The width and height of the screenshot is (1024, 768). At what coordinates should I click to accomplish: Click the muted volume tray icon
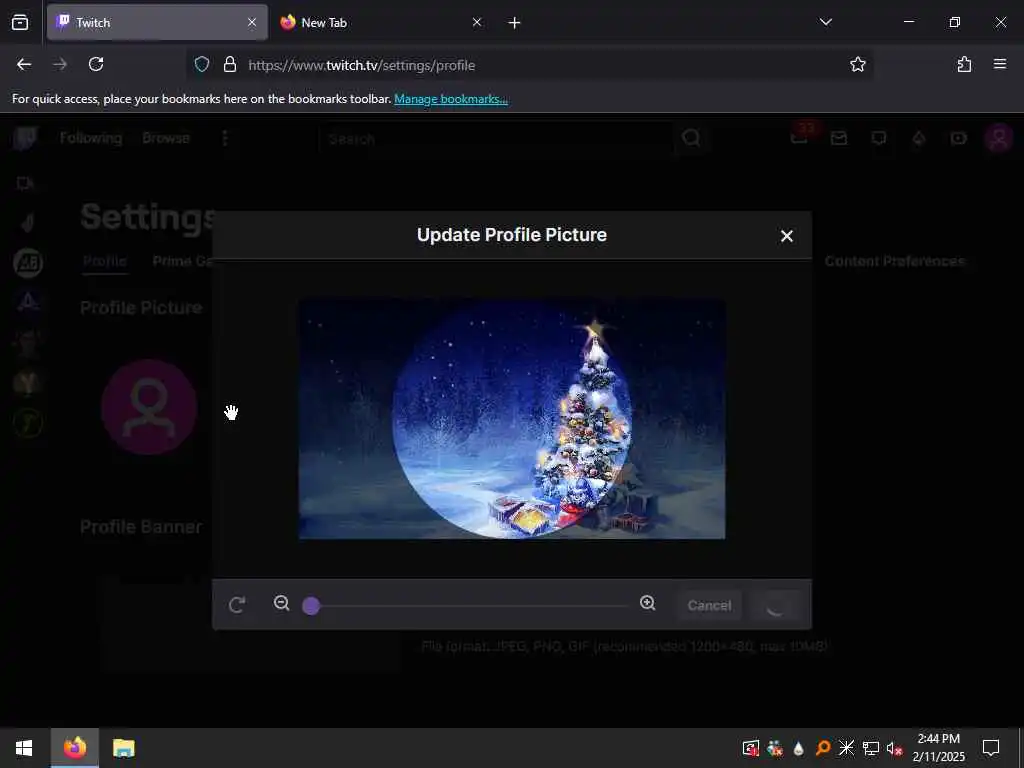point(894,748)
